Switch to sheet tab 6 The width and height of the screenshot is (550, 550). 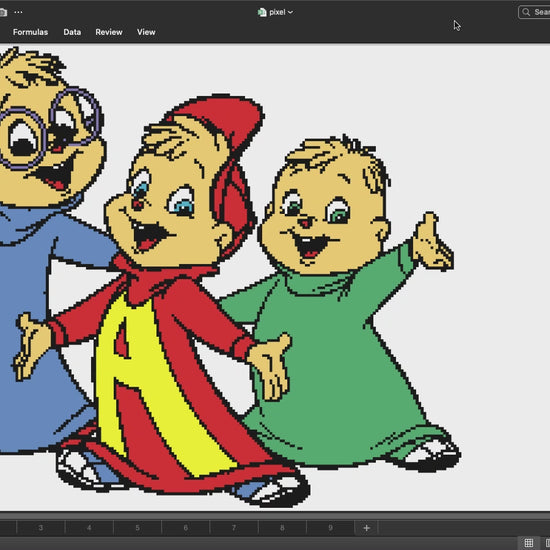click(186, 528)
